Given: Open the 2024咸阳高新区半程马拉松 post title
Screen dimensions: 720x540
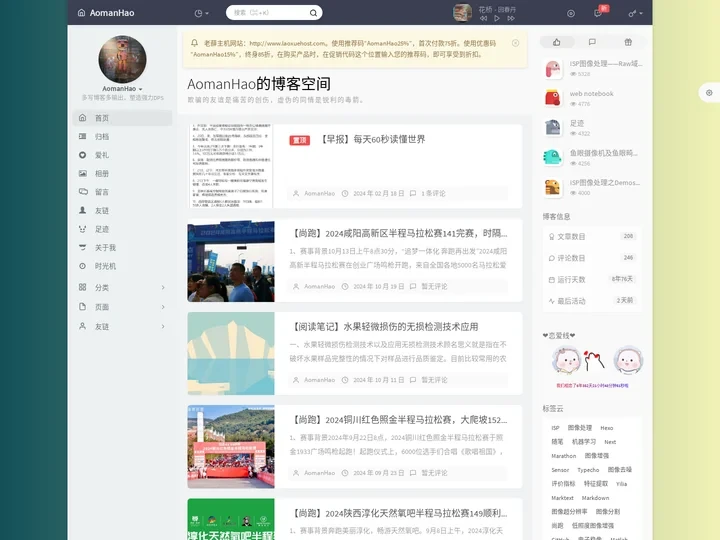Looking at the screenshot, I should [399, 233].
